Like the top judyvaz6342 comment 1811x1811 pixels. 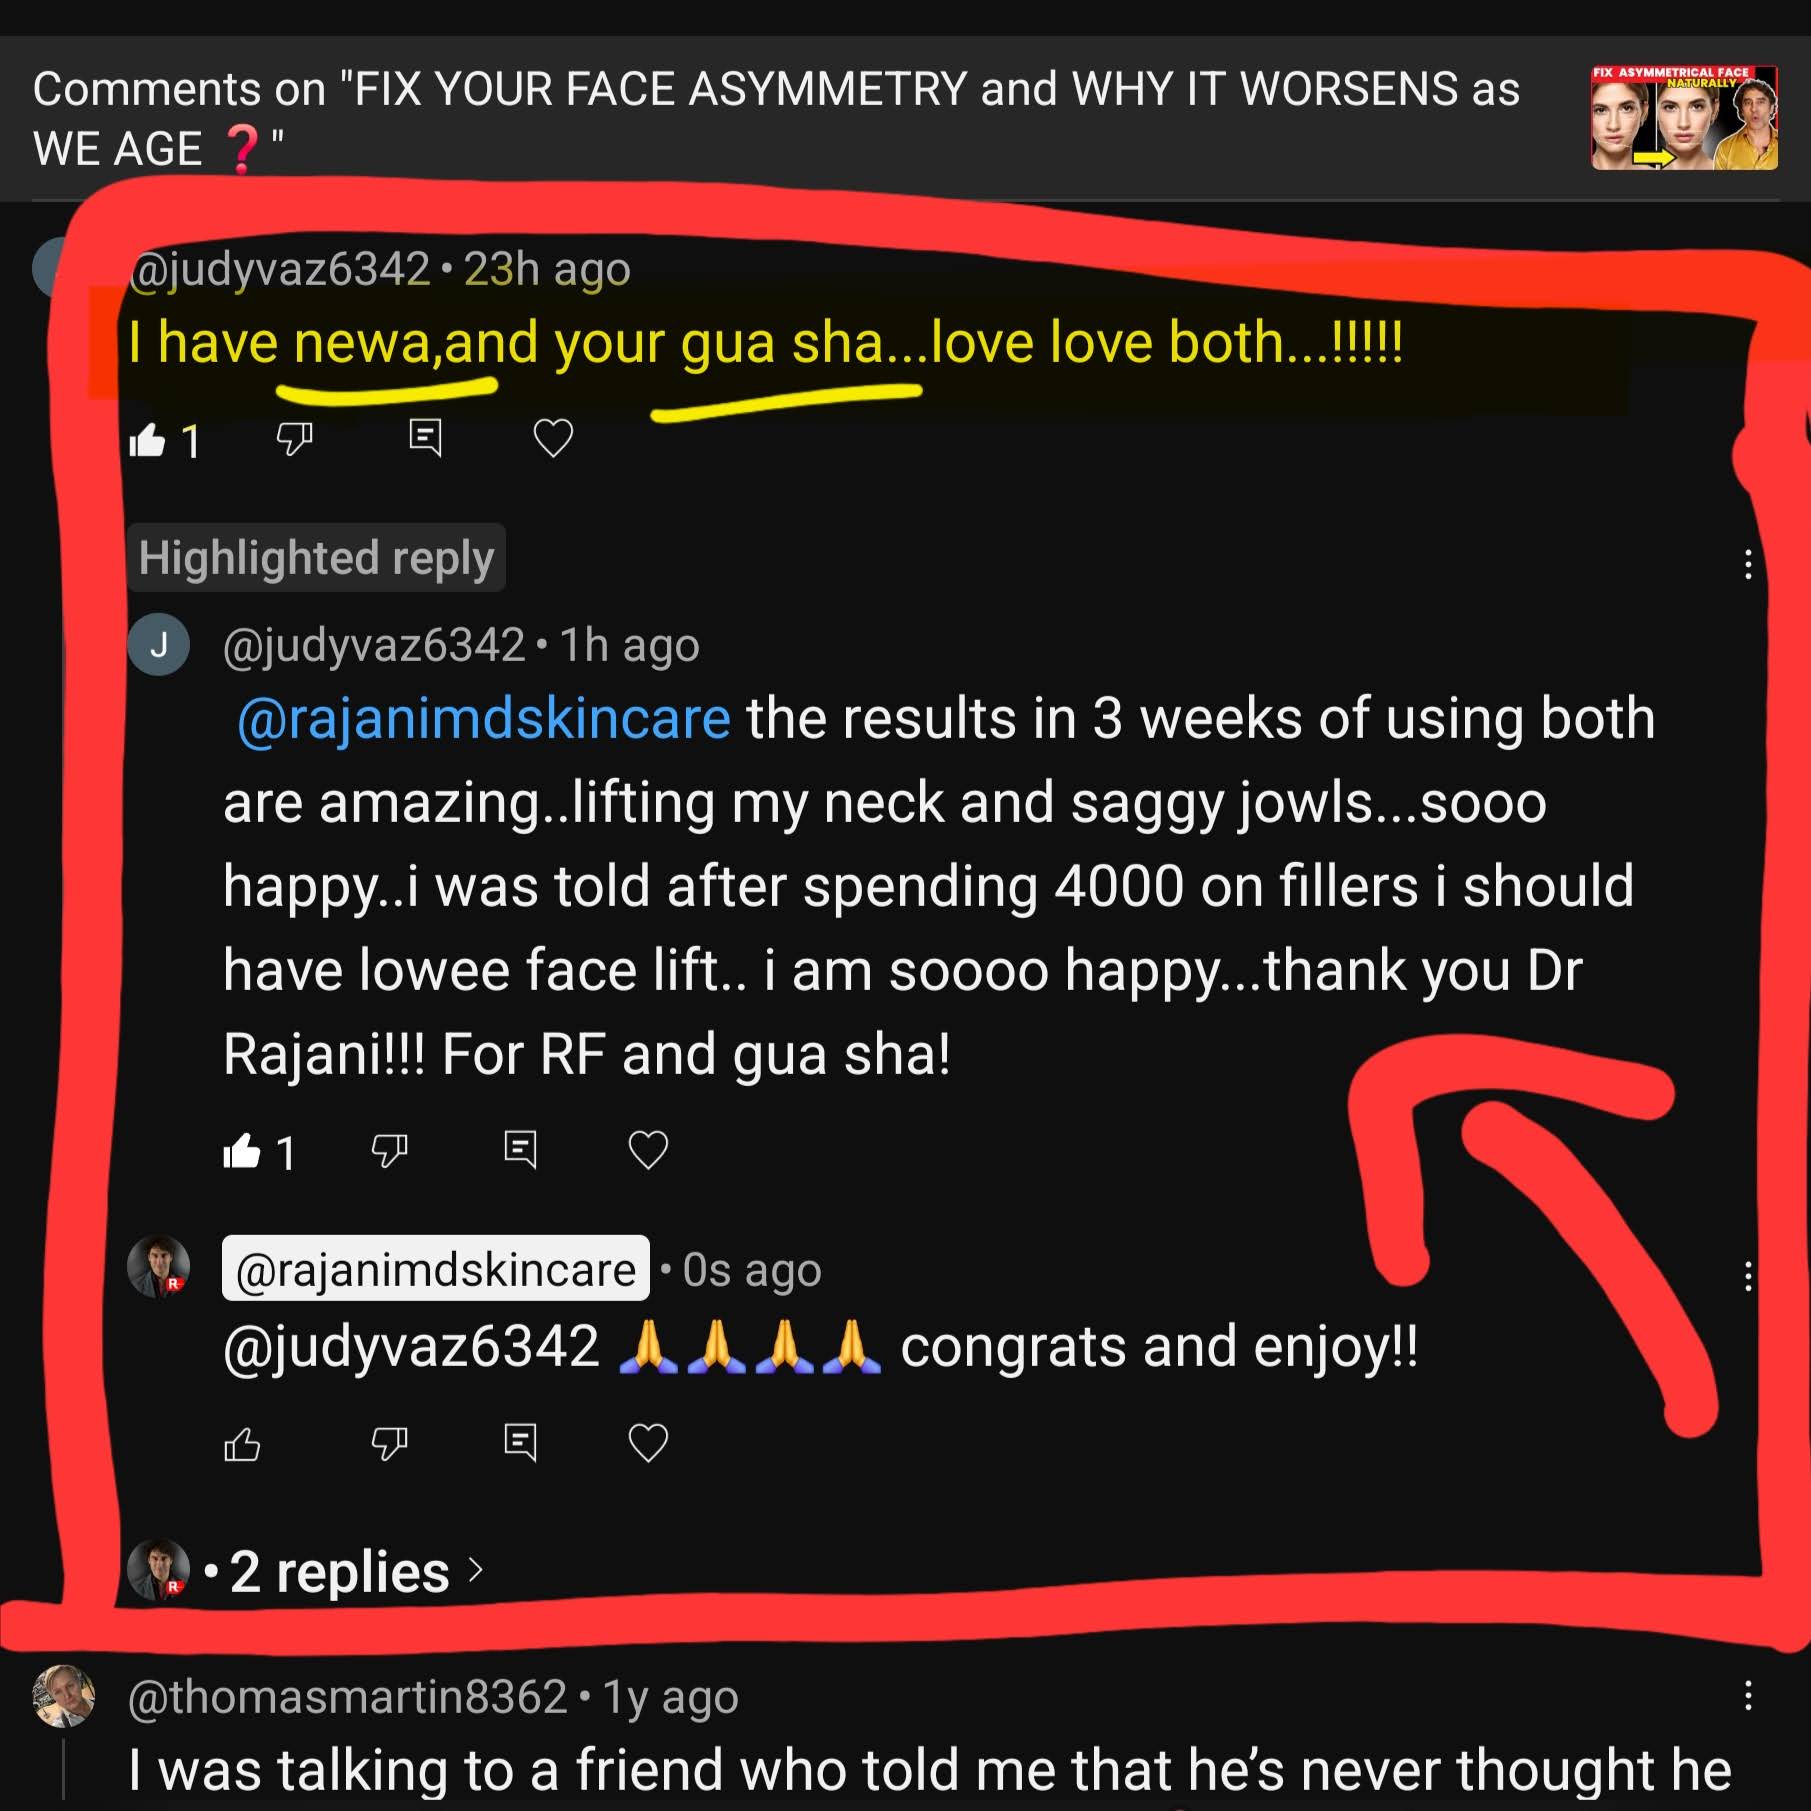tap(147, 439)
